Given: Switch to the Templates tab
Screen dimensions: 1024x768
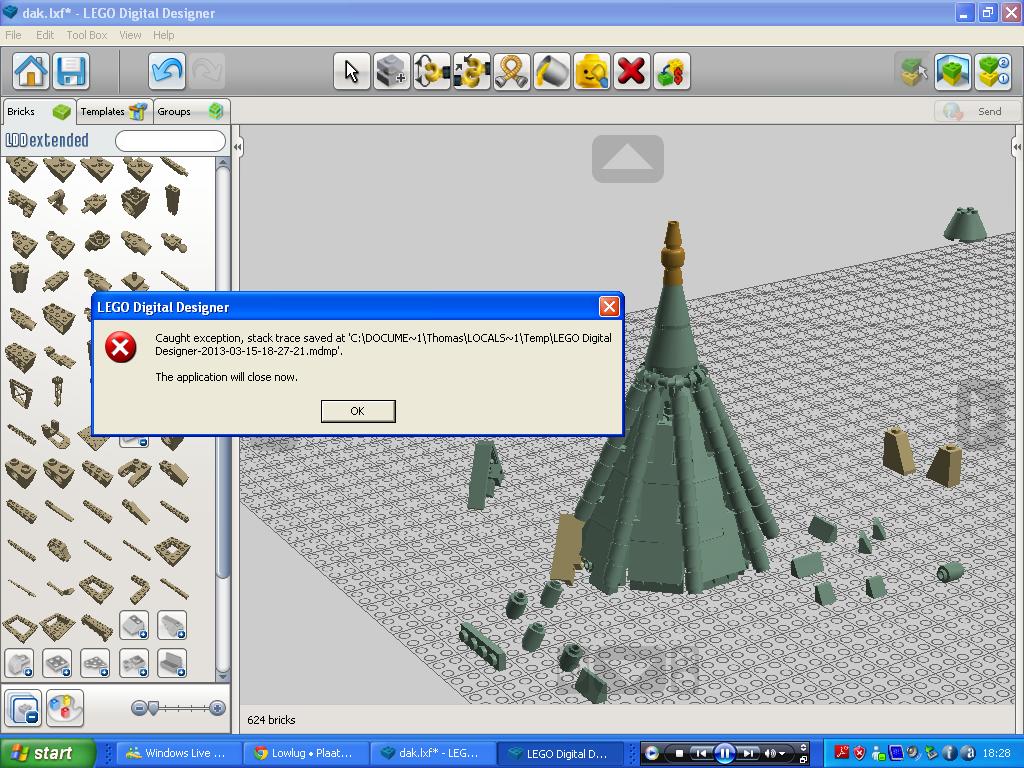Looking at the screenshot, I should click(x=114, y=111).
